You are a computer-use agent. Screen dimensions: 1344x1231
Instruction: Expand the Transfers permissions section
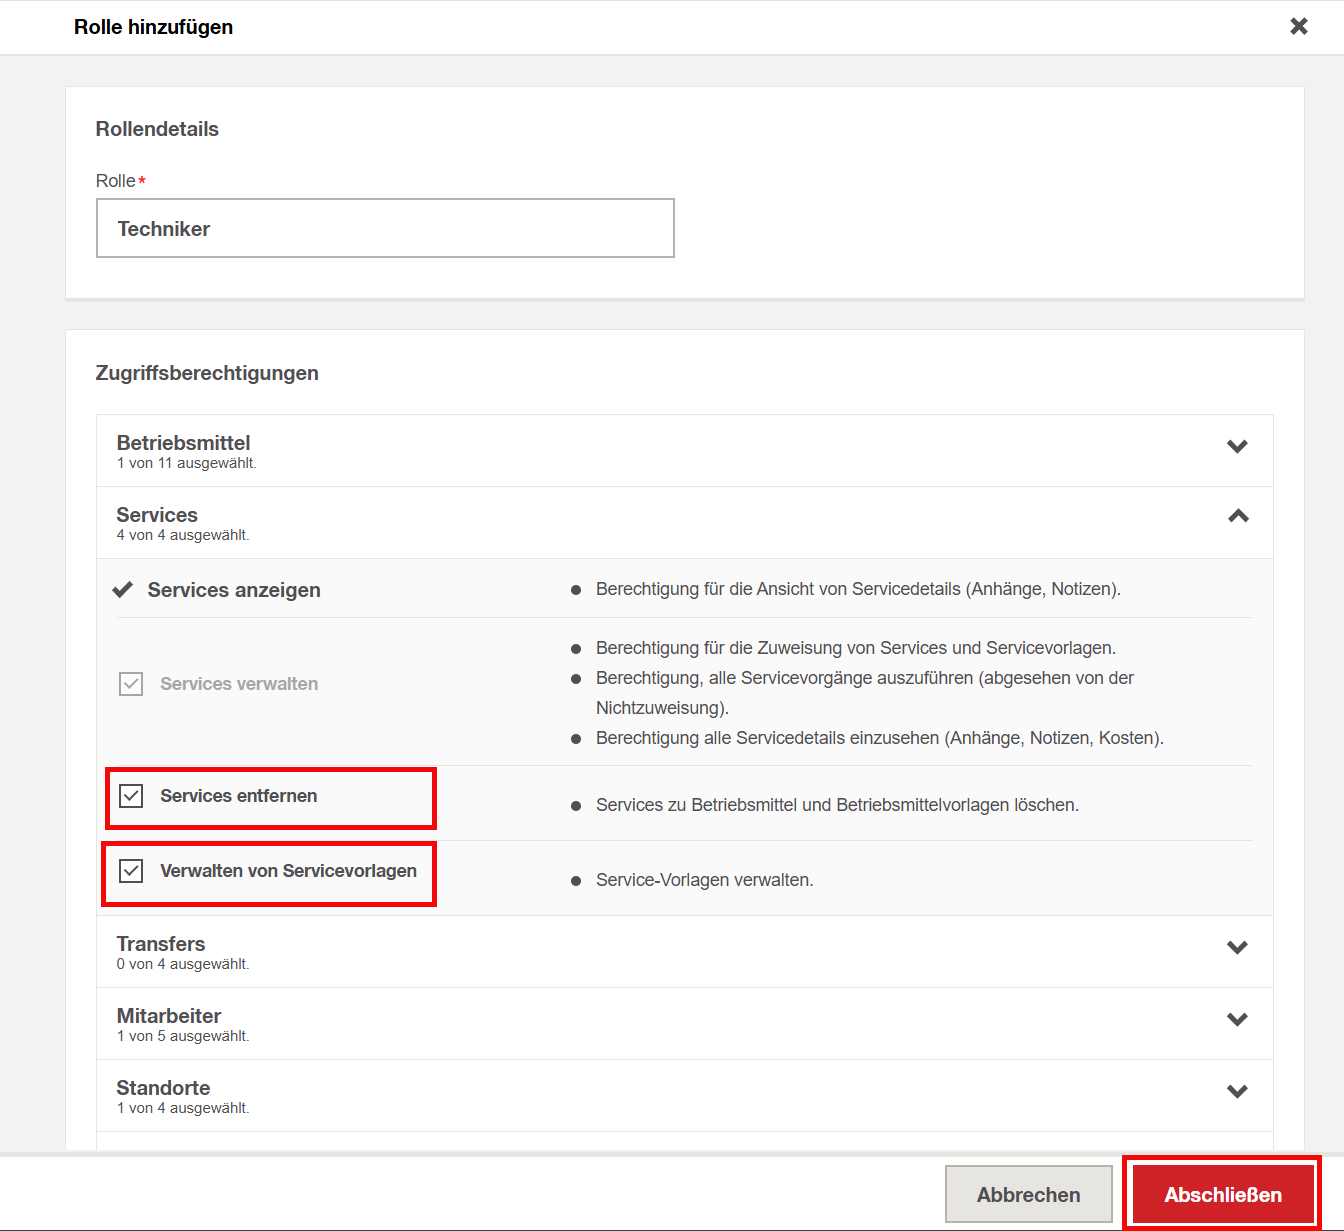1237,947
